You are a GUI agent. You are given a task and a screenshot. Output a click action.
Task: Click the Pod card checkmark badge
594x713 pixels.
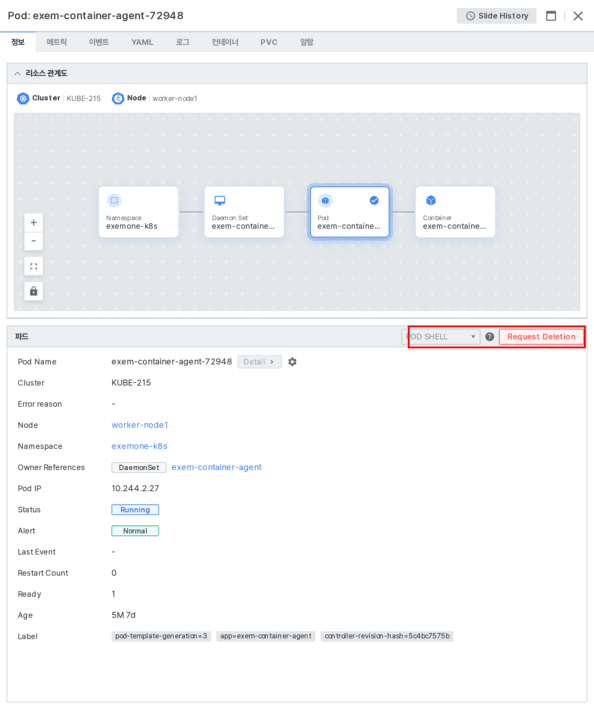374,201
